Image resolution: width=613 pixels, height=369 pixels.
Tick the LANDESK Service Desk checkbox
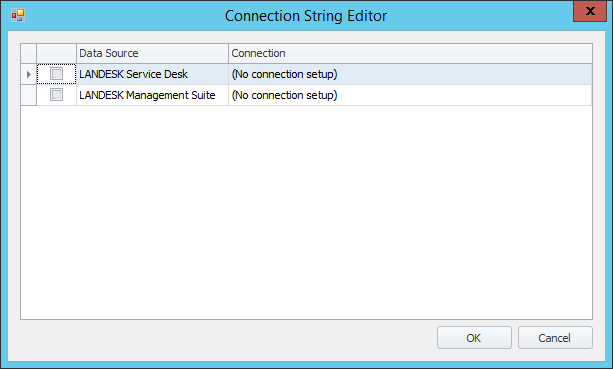pos(56,73)
